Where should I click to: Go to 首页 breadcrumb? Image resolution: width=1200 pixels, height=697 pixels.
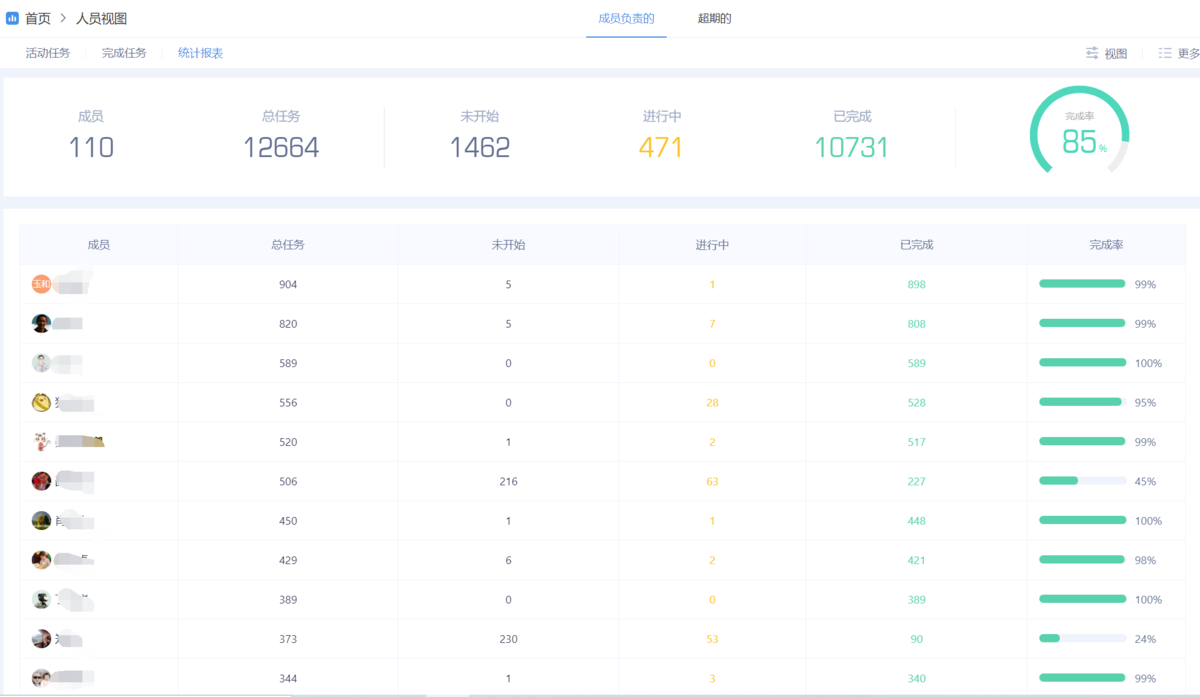click(38, 18)
